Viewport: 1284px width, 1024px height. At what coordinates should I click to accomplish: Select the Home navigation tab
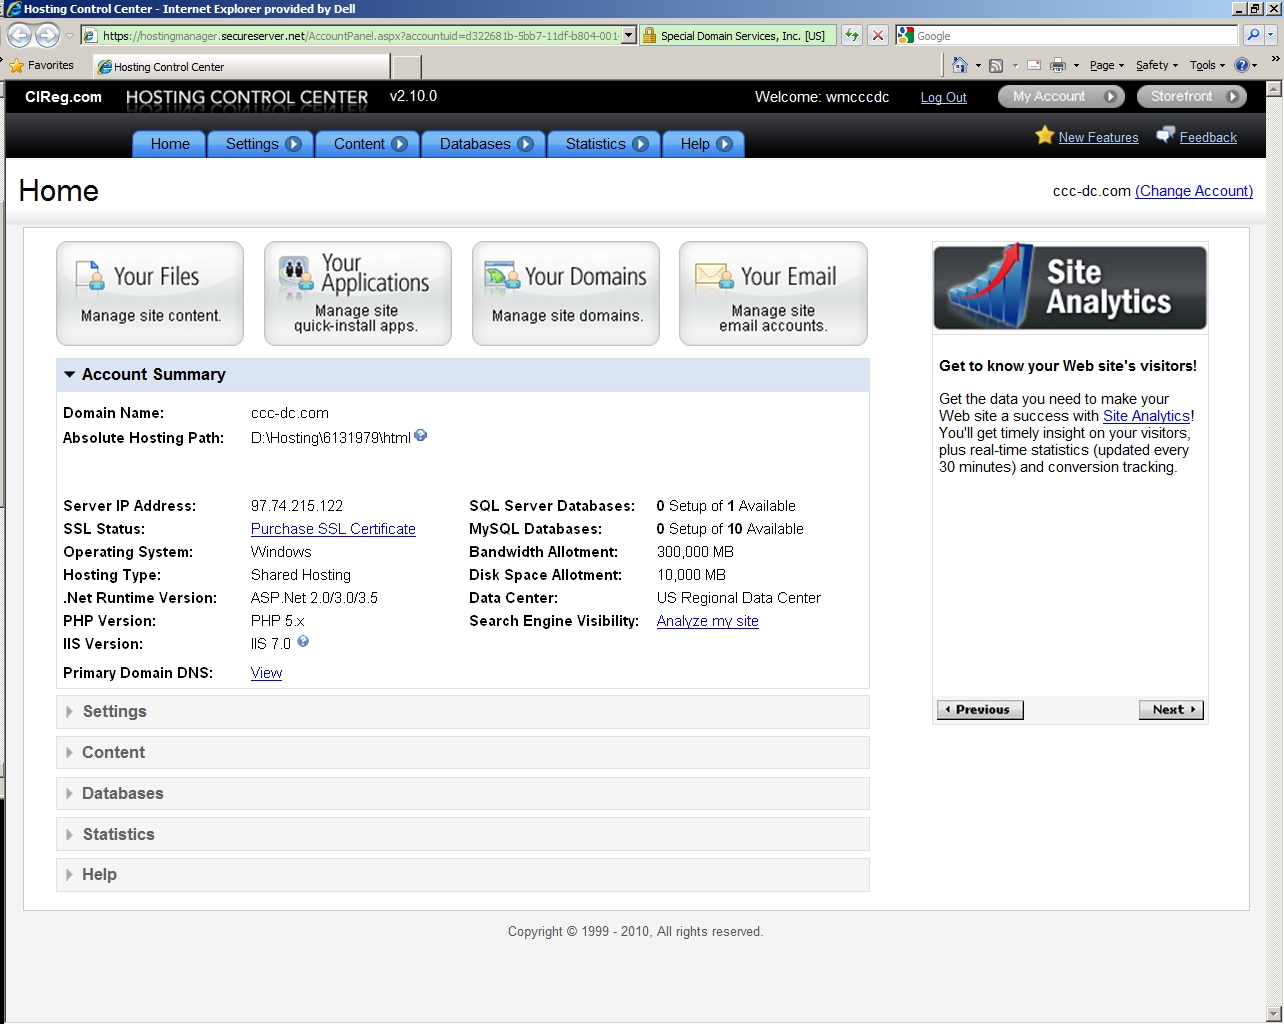coord(169,144)
